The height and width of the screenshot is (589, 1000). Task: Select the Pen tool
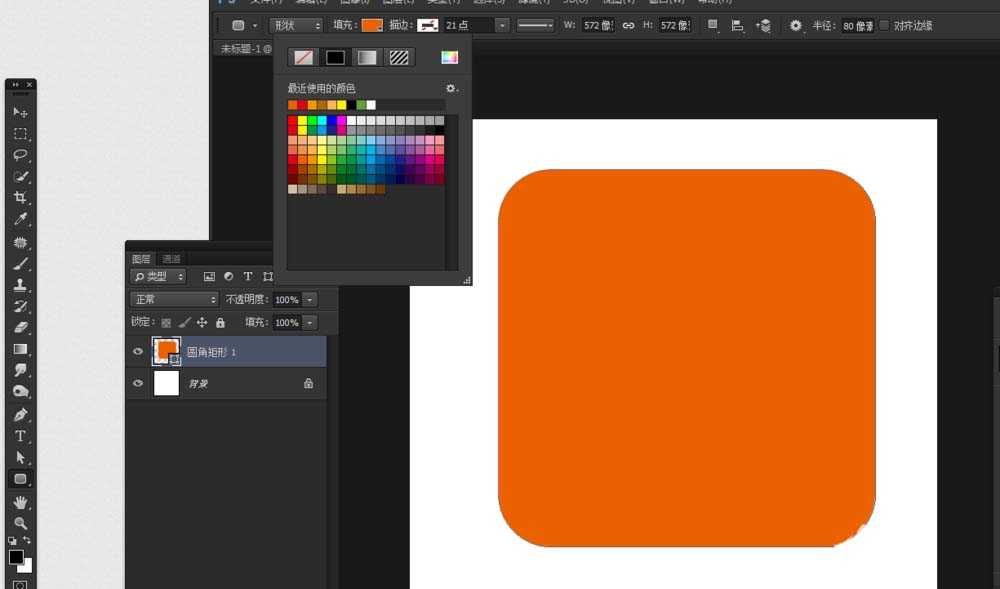click(x=20, y=414)
